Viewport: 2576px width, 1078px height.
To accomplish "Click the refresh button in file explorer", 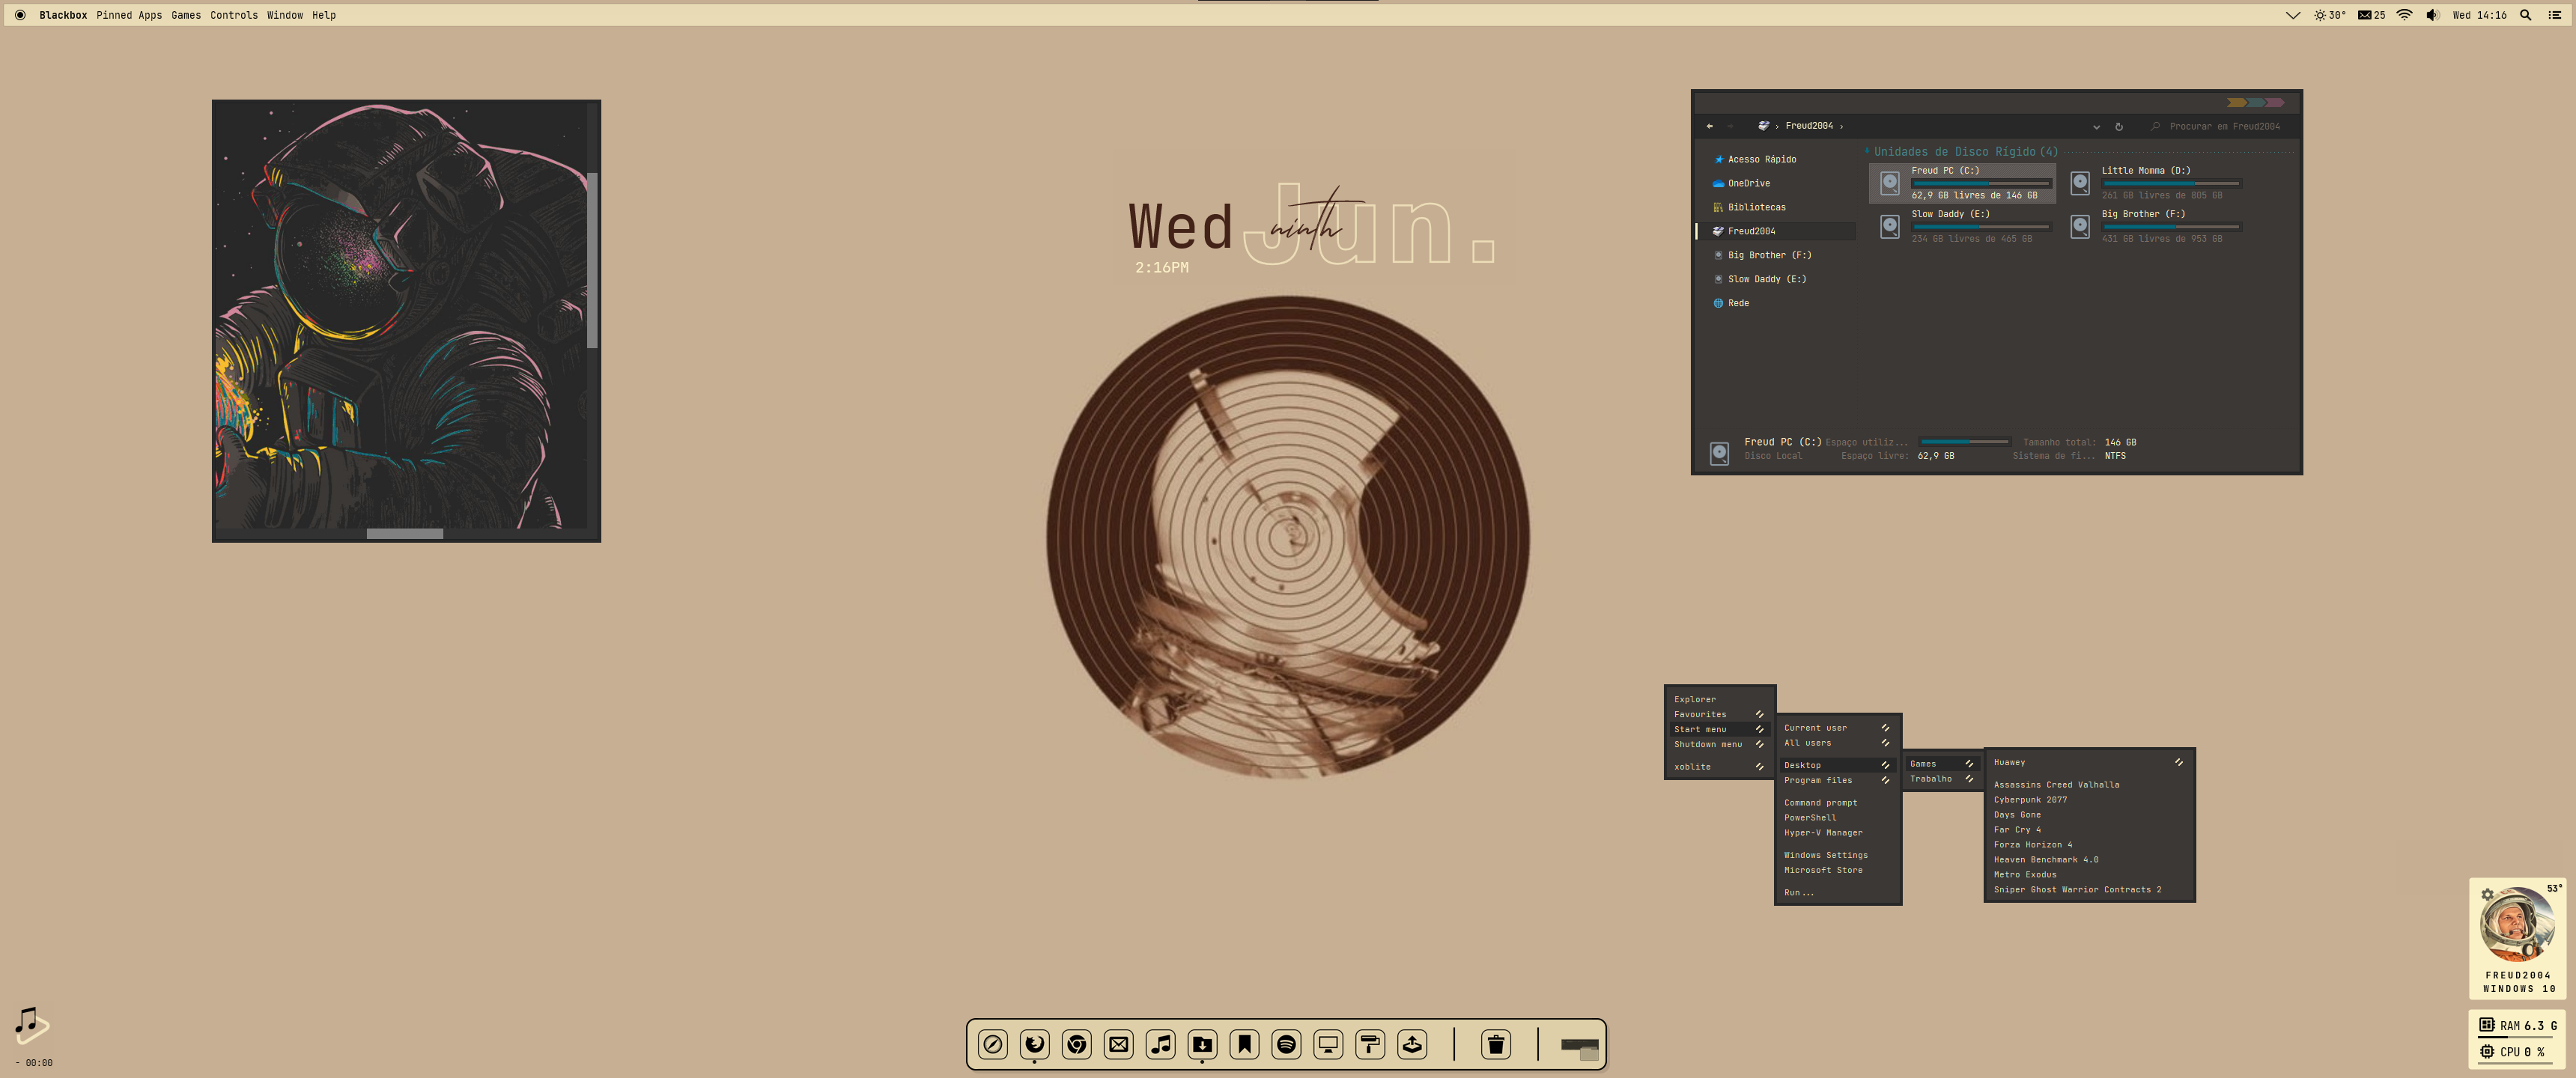I will click(2118, 126).
